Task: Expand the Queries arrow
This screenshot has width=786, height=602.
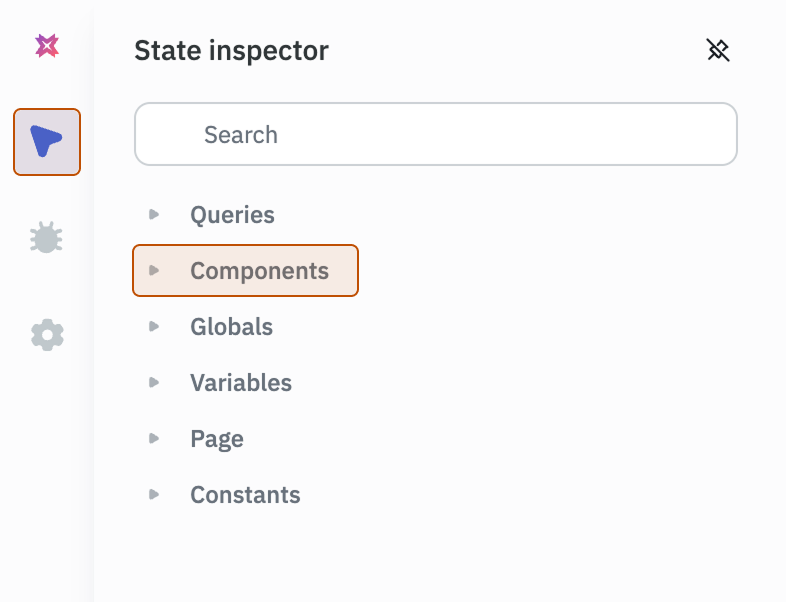Action: tap(154, 214)
